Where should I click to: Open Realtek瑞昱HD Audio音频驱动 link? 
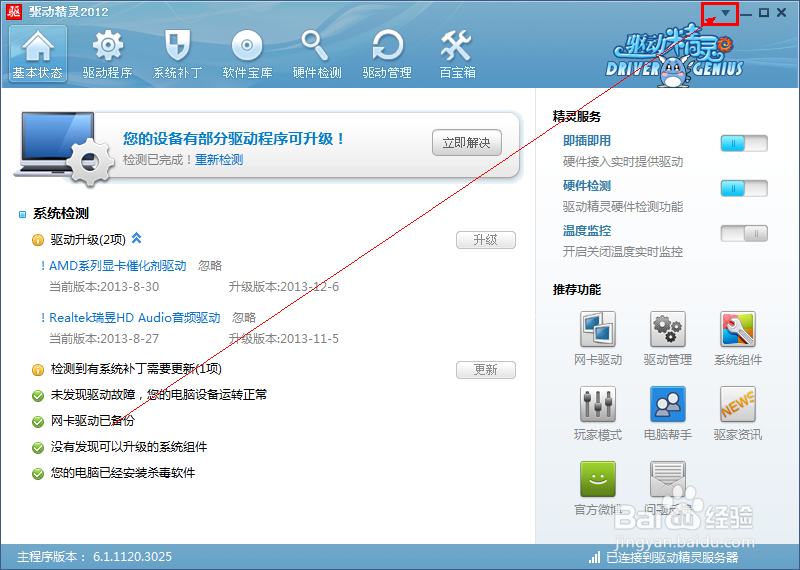point(135,317)
